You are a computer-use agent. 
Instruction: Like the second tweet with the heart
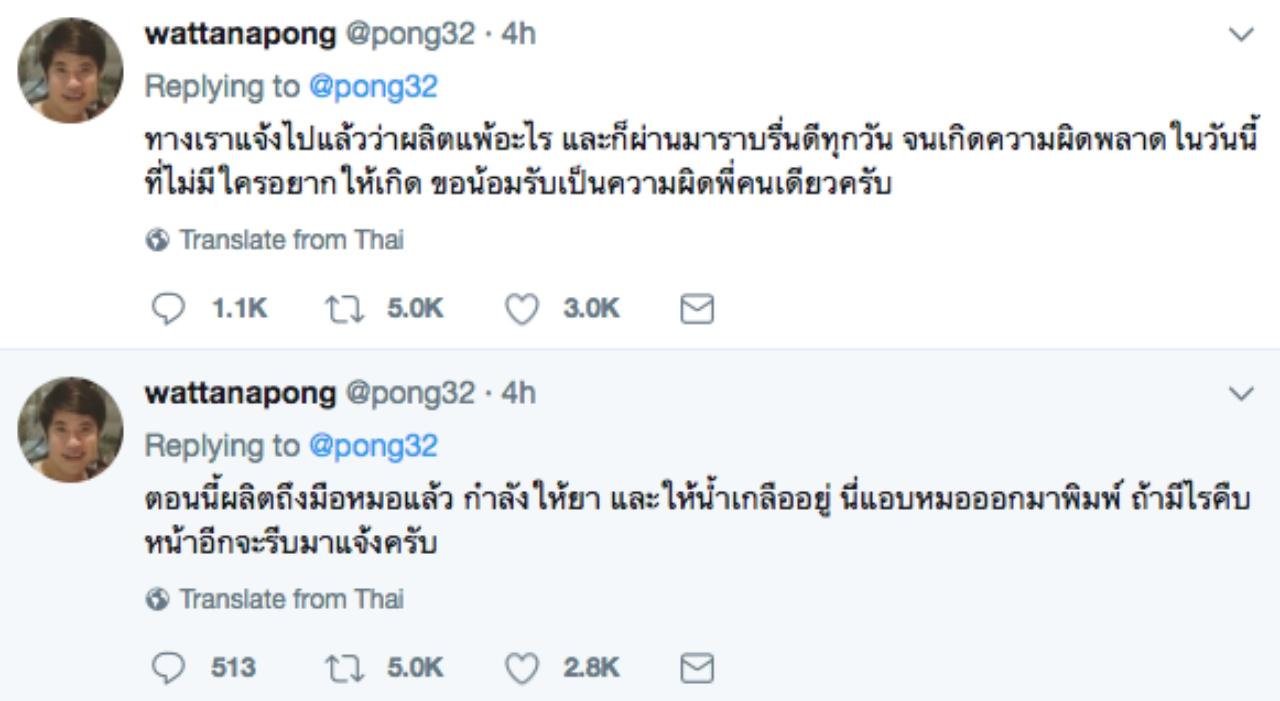pyautogui.click(x=521, y=667)
